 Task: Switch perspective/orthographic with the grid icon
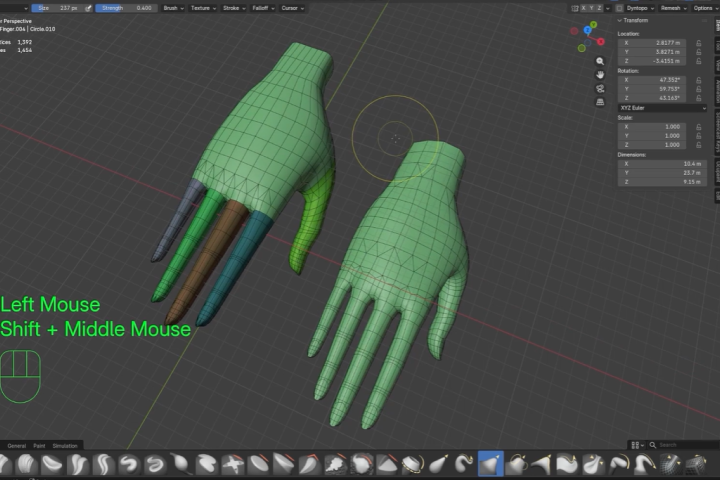point(600,102)
